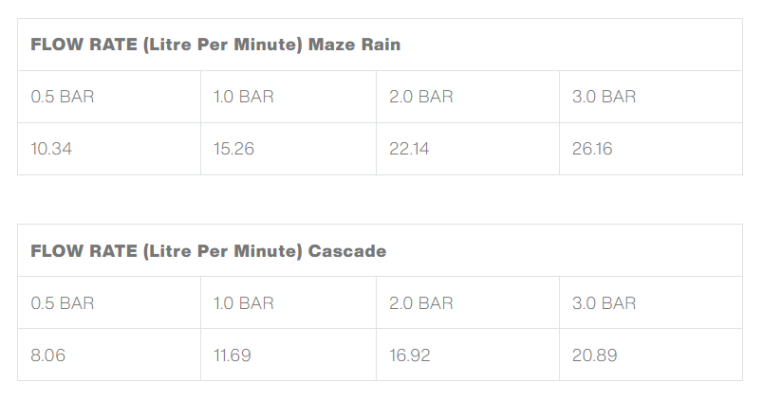Click the Cascade flow rate table header
The height and width of the screenshot is (400, 763).
click(x=208, y=251)
